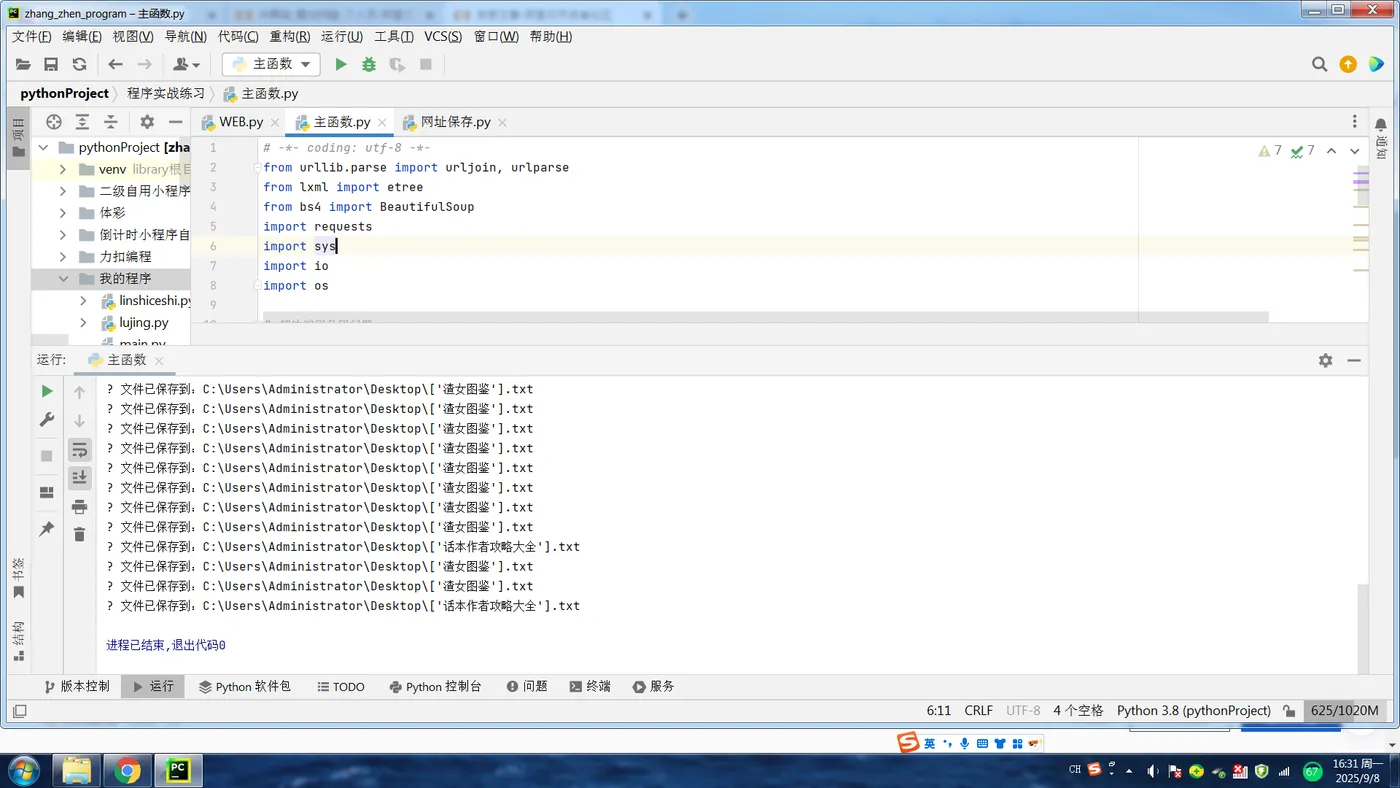This screenshot has height=788, width=1400.
Task: Toggle the 通知 panel on right edge
Action: 1381,138
